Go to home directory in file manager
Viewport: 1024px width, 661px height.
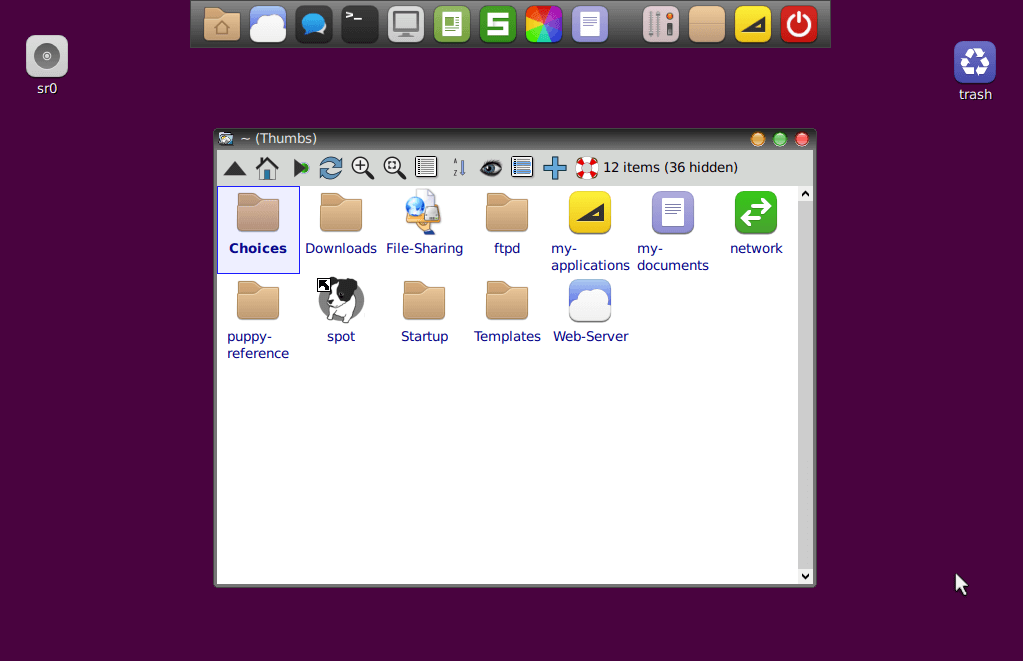point(266,168)
